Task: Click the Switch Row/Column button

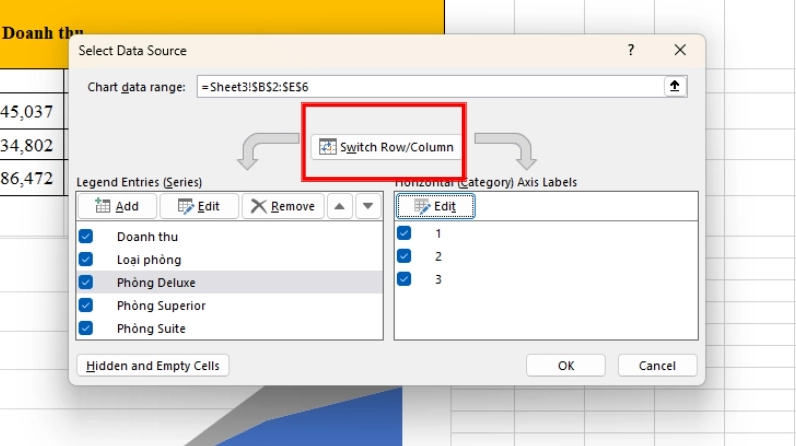Action: (x=386, y=147)
